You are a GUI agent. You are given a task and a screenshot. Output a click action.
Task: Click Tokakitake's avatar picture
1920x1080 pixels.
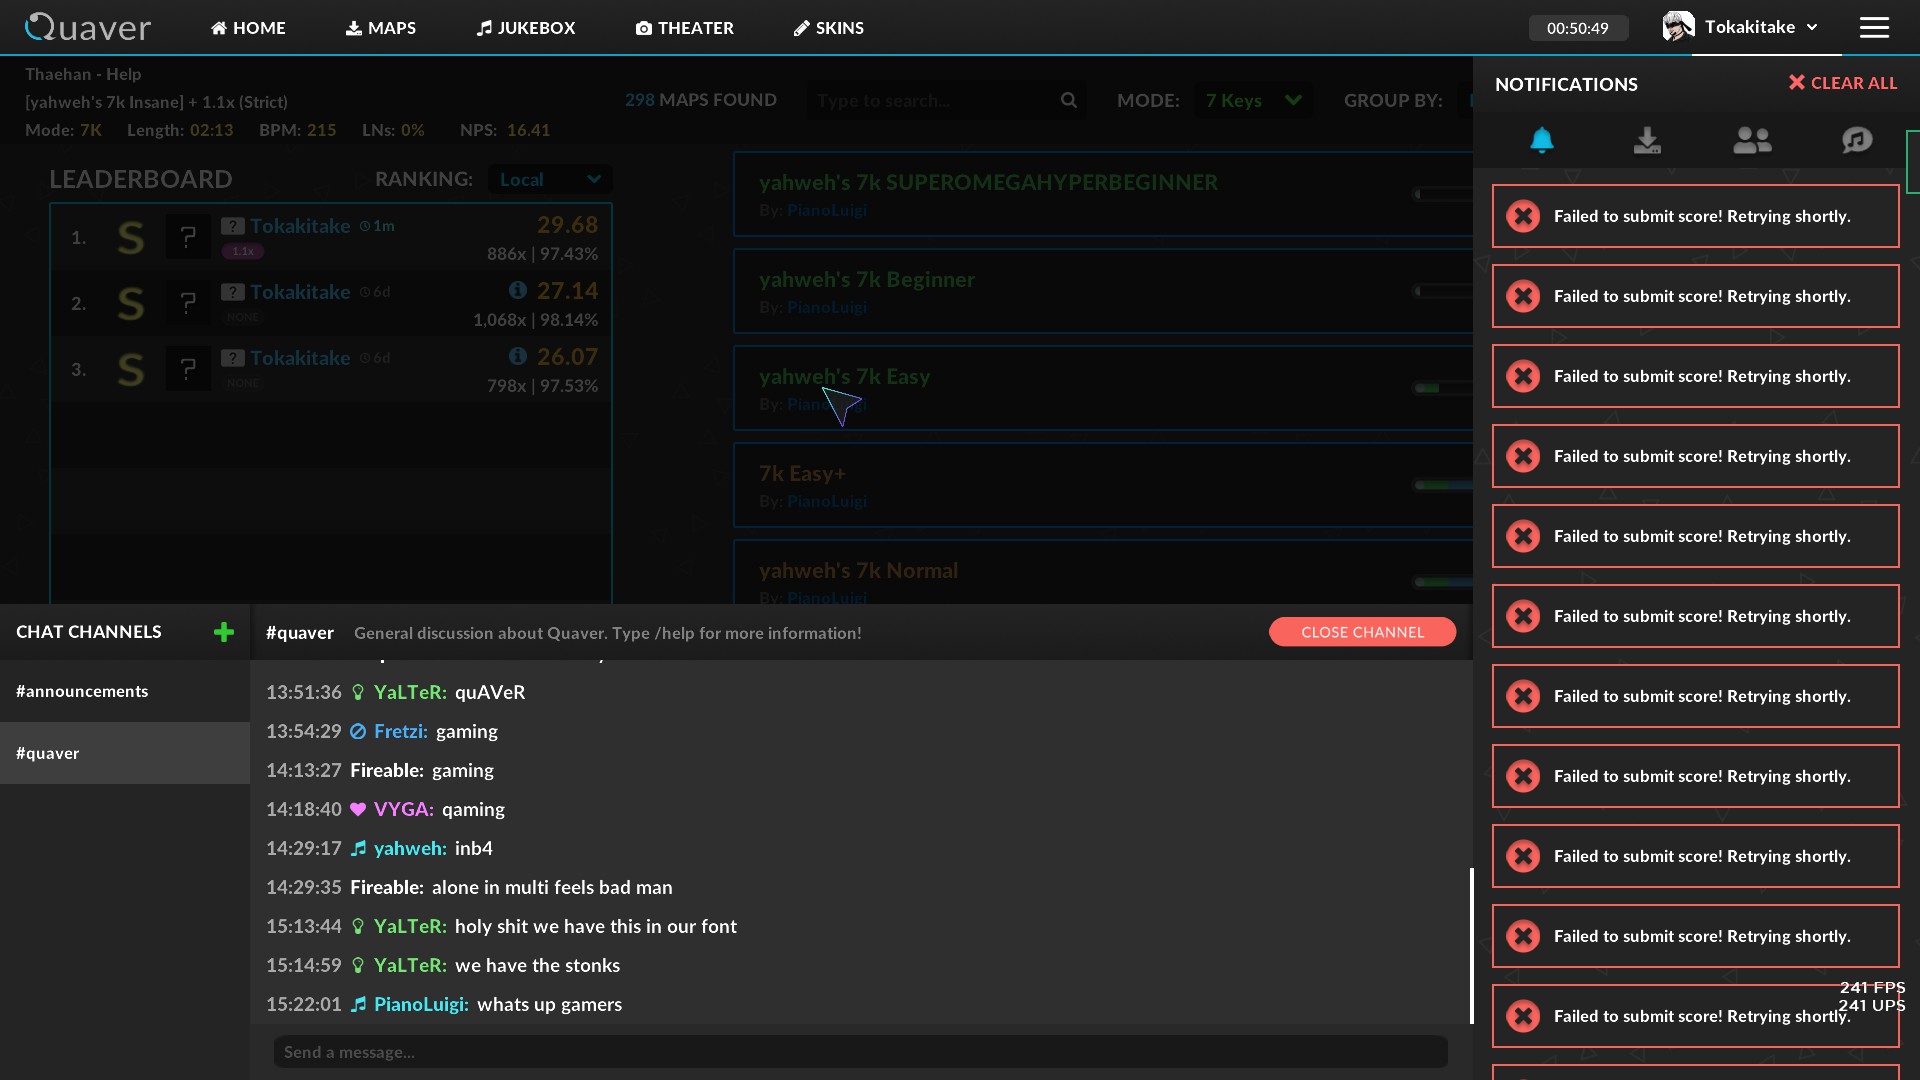(x=1678, y=26)
